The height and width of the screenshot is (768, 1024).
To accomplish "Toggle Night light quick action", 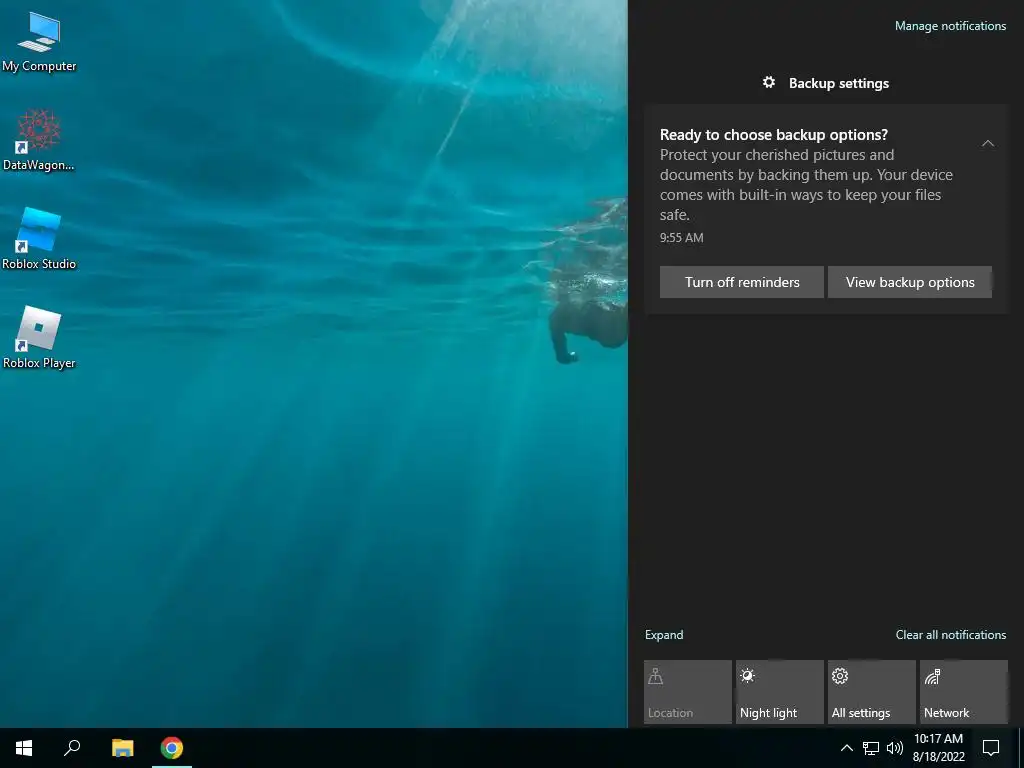I will click(780, 692).
